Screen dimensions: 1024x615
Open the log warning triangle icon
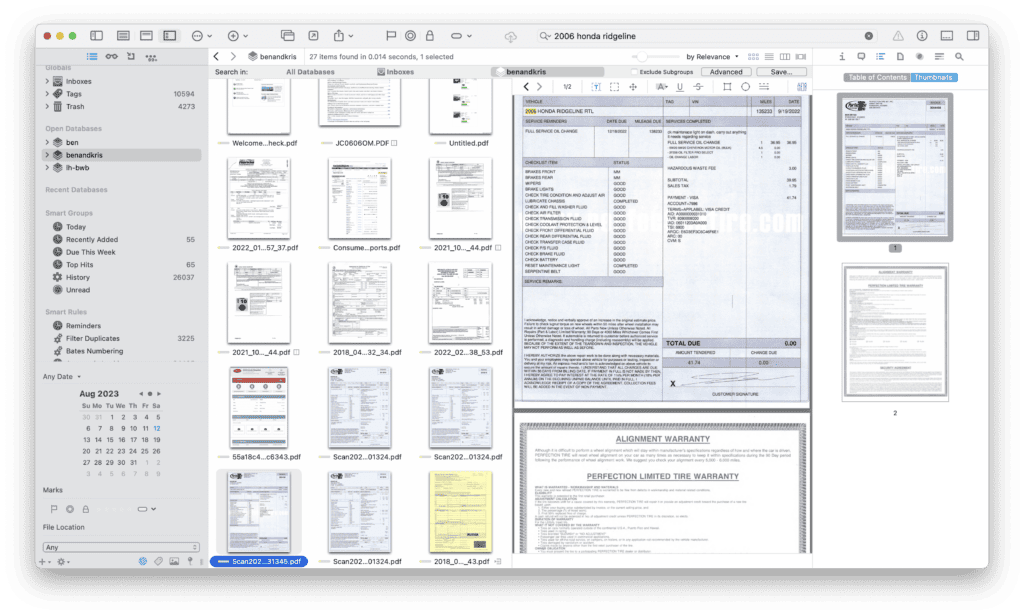pos(899,36)
